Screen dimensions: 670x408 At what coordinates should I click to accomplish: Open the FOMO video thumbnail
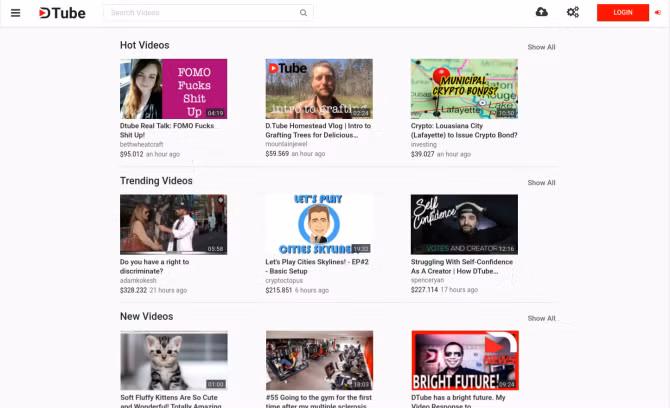tap(173, 89)
